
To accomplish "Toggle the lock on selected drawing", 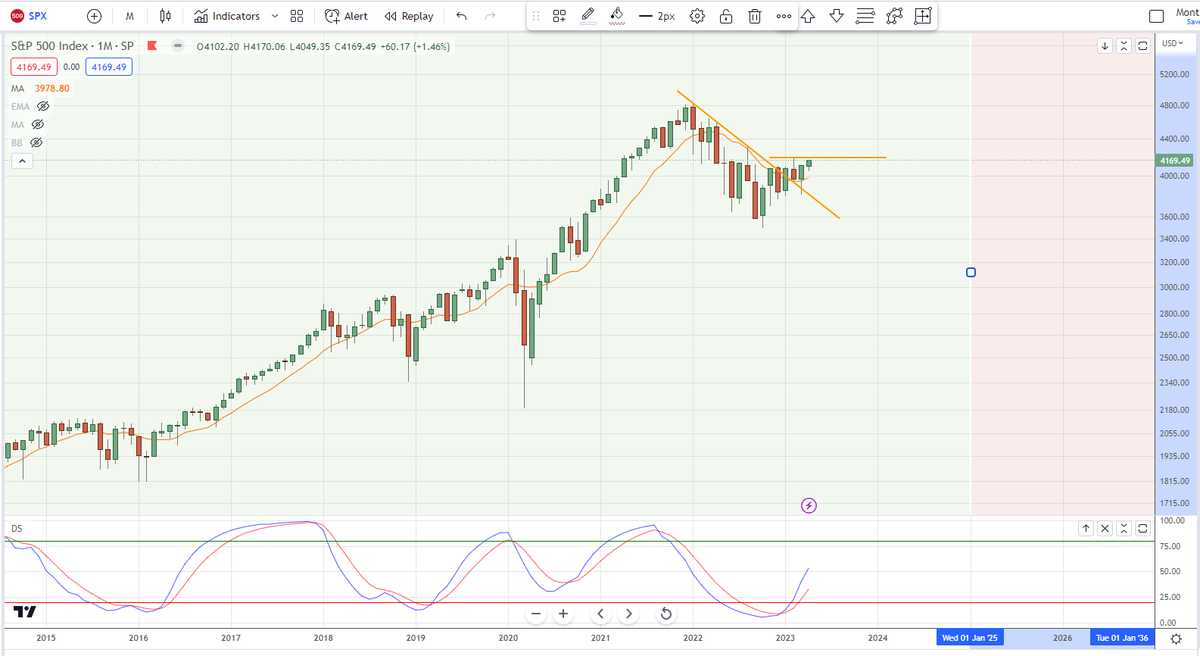I will coord(726,16).
